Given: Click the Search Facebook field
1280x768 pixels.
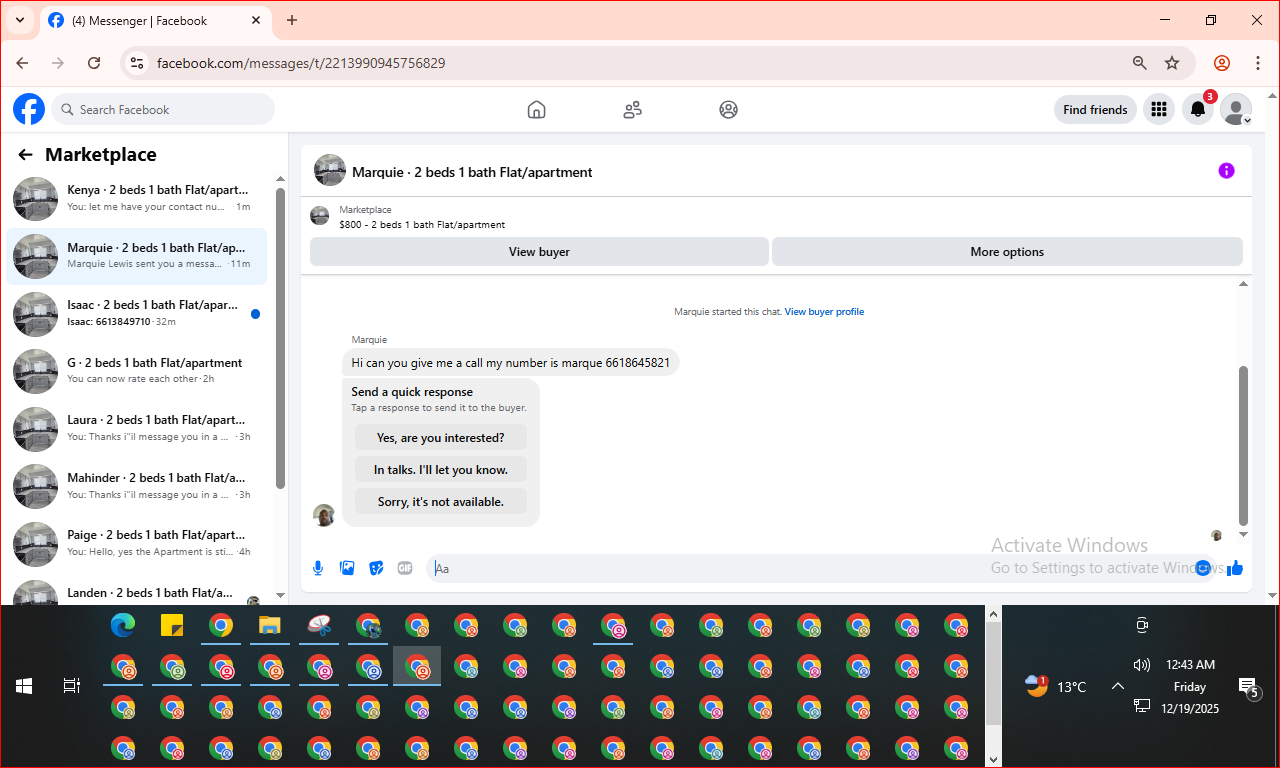Looking at the screenshot, I should (x=163, y=110).
